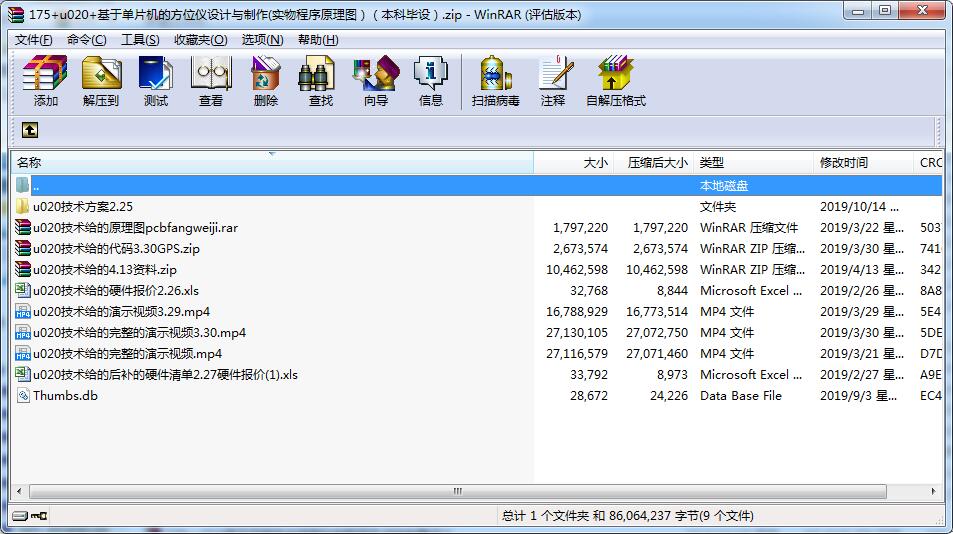Click the horizontal scrollbar right arrow
The image size is (953, 534).
[934, 491]
